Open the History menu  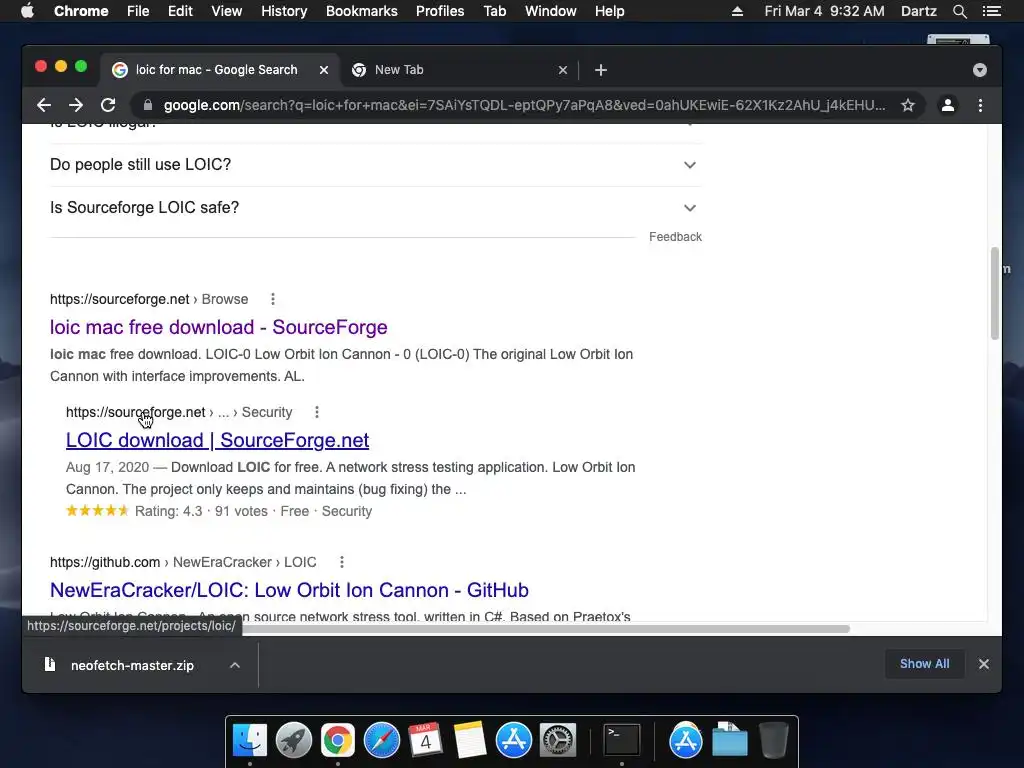click(284, 11)
